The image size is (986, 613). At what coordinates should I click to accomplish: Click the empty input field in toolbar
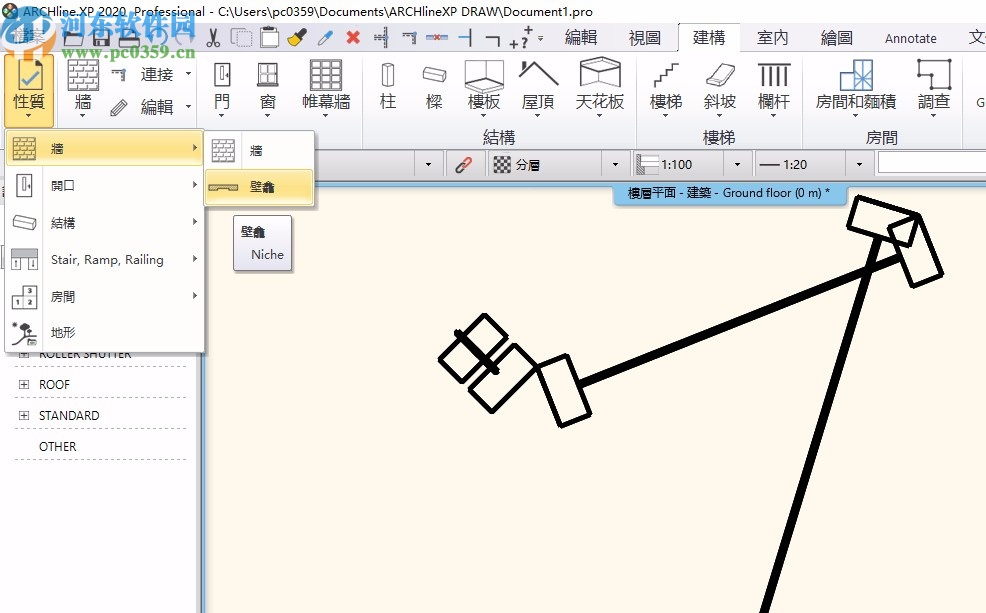(932, 164)
